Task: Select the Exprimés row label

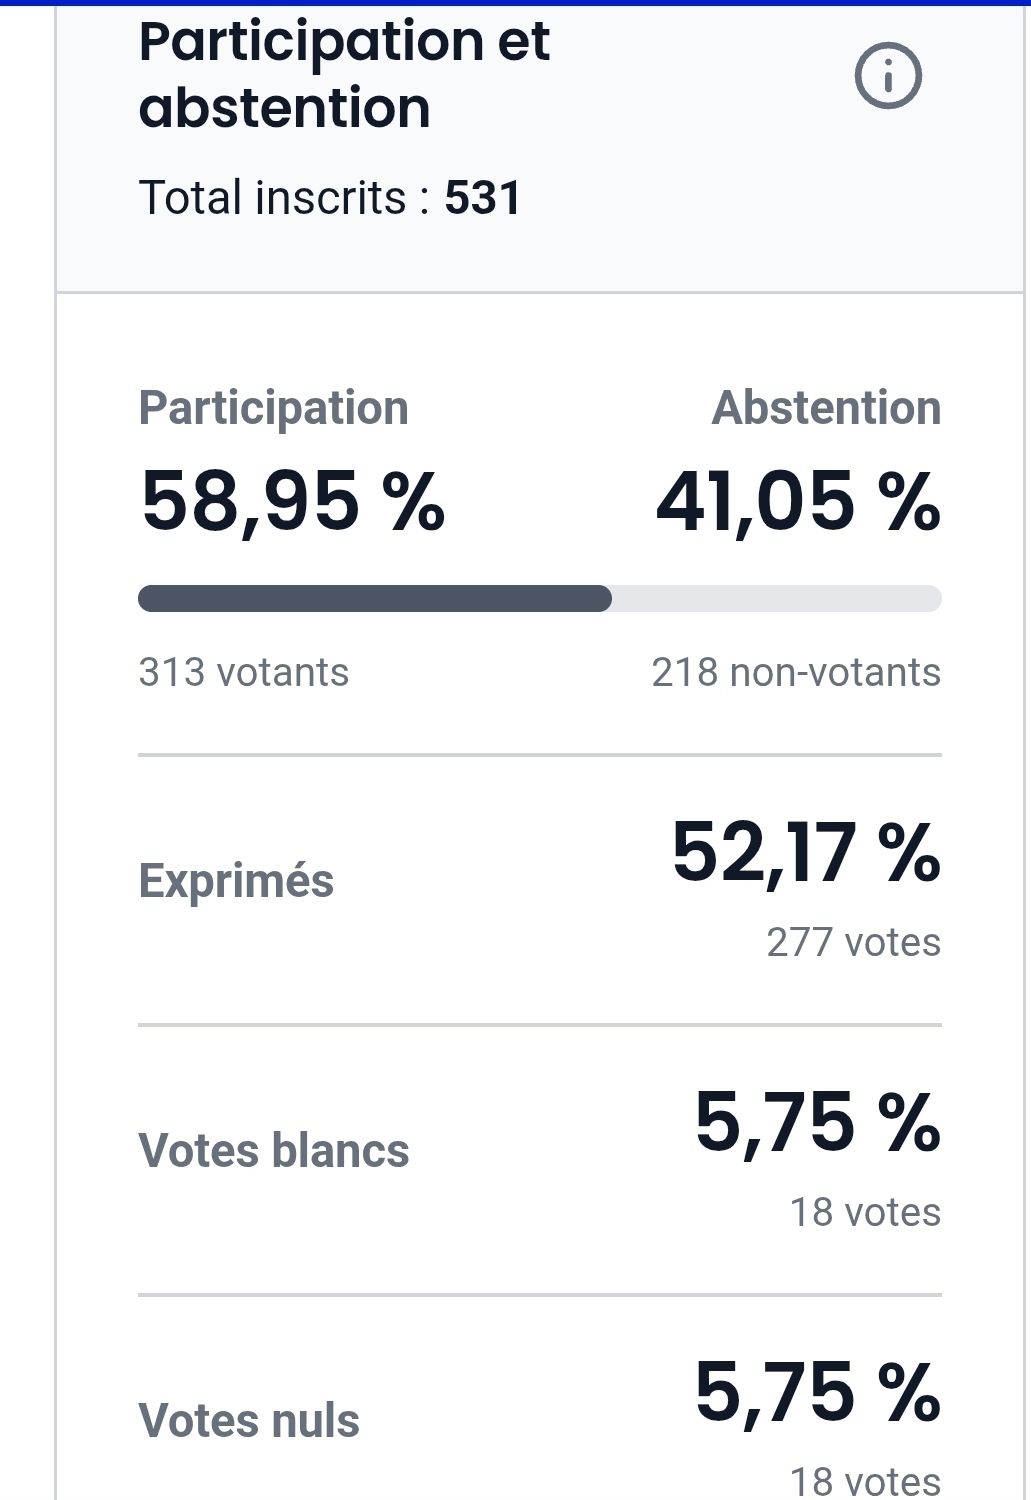Action: [x=236, y=881]
